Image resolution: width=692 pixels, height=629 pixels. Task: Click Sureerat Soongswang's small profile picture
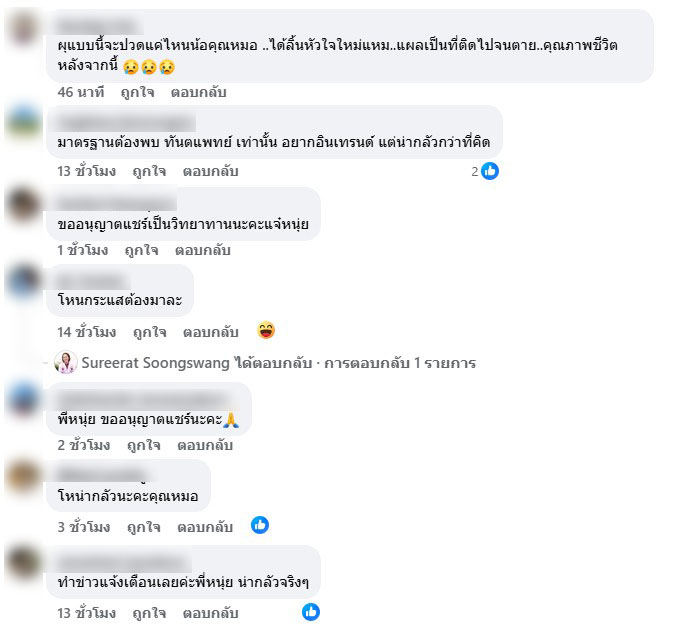66,362
